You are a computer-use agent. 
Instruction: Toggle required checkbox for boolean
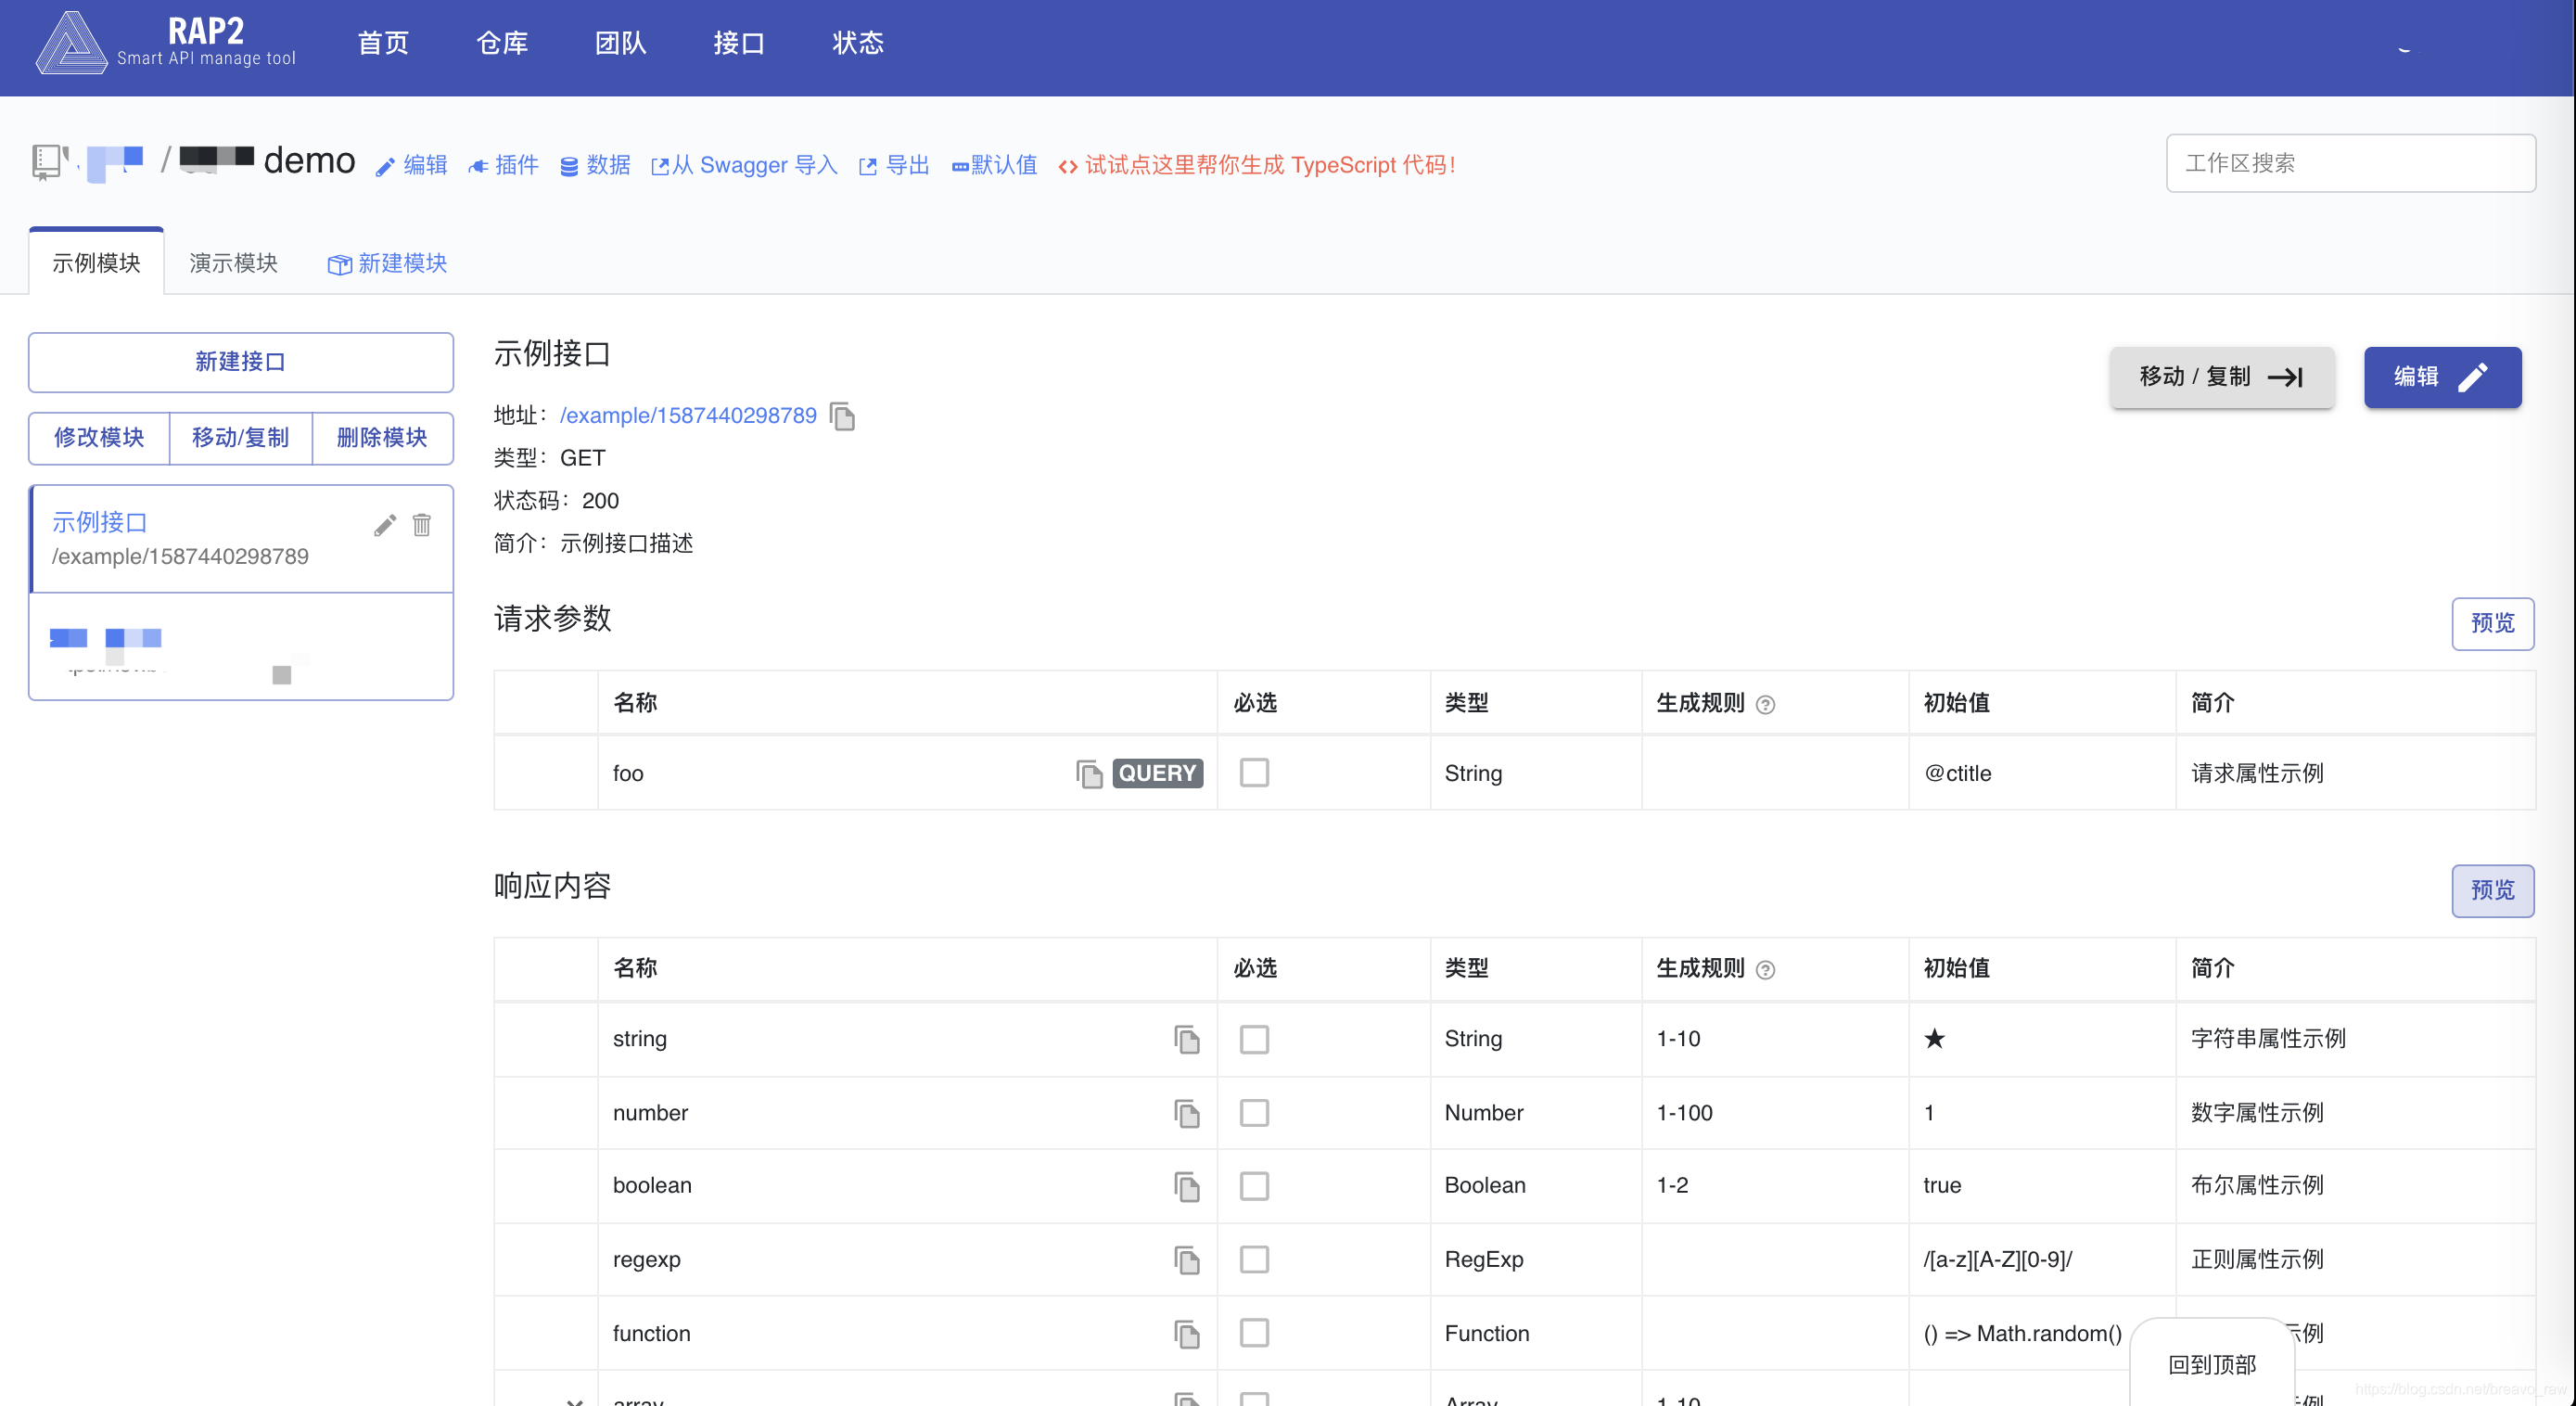click(1254, 1186)
